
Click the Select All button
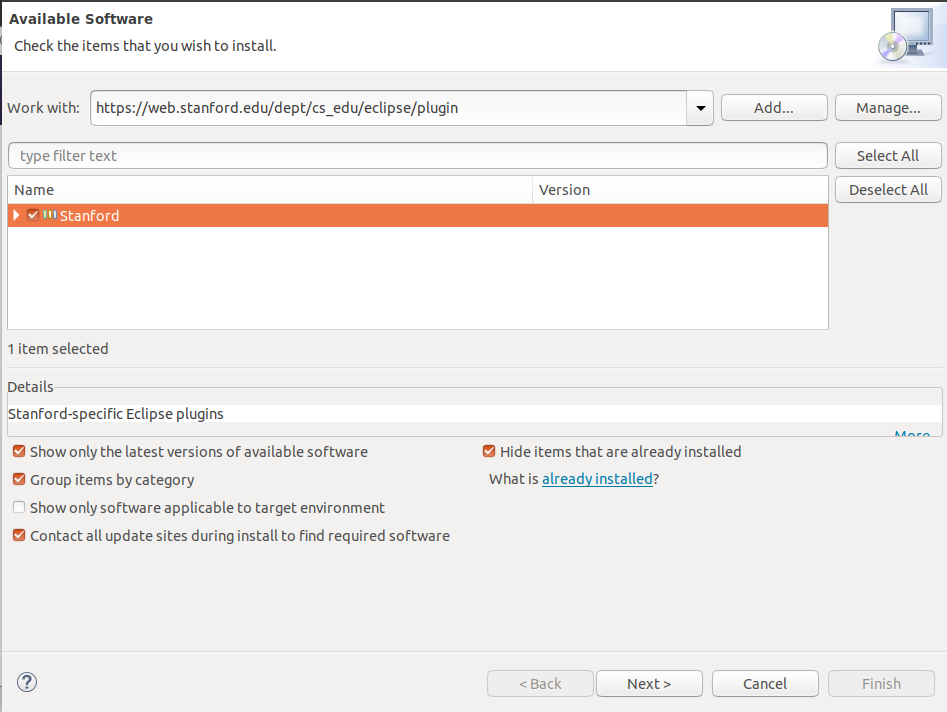[888, 156]
